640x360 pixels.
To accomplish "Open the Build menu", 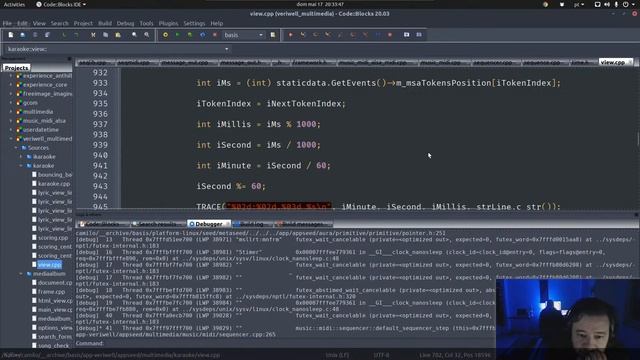I will [105, 23].
